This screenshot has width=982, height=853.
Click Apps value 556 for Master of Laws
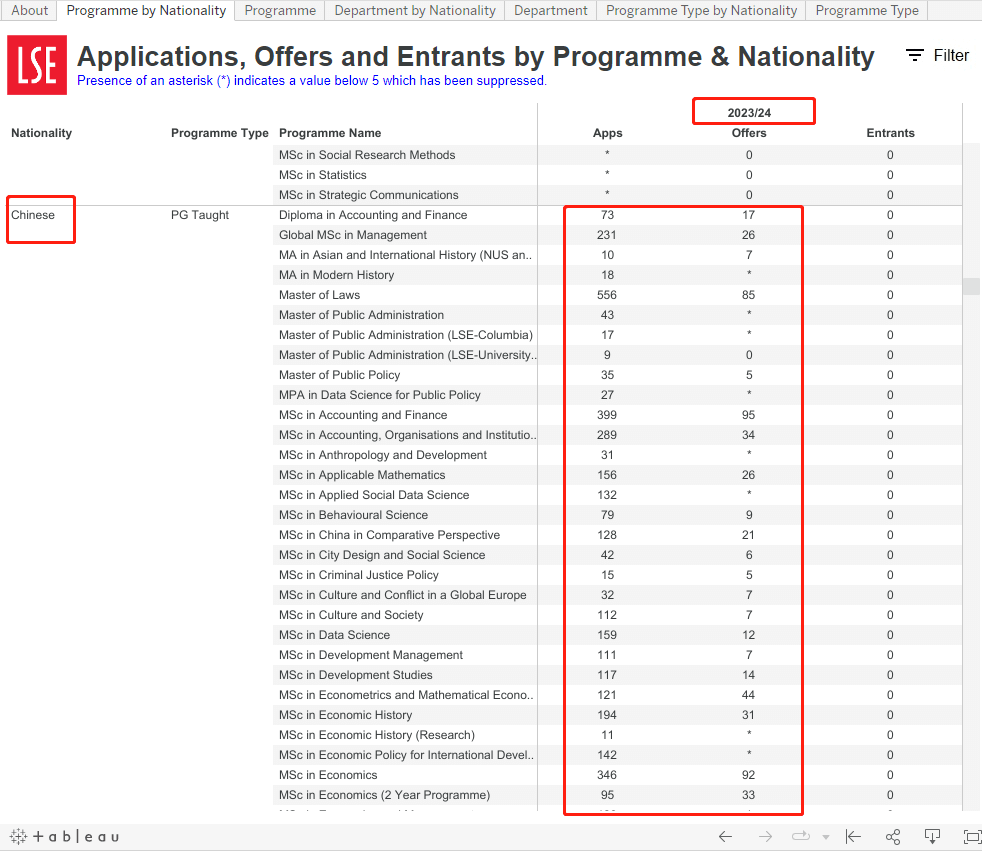click(x=607, y=295)
